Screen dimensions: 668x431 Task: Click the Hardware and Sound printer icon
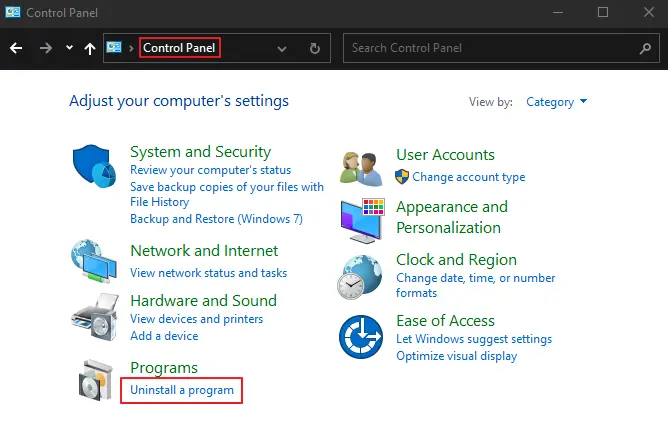pyautogui.click(x=95, y=316)
